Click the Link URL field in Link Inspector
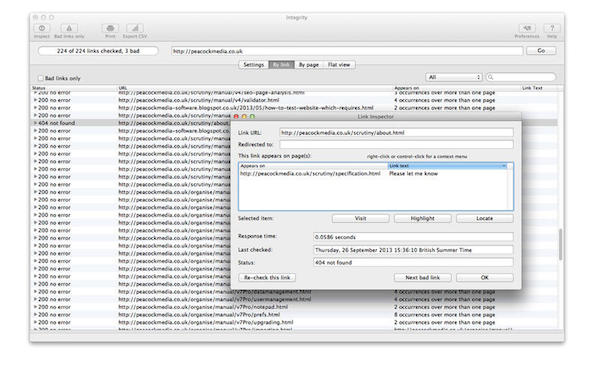Image resolution: width=600 pixels, height=375 pixels. pos(396,133)
